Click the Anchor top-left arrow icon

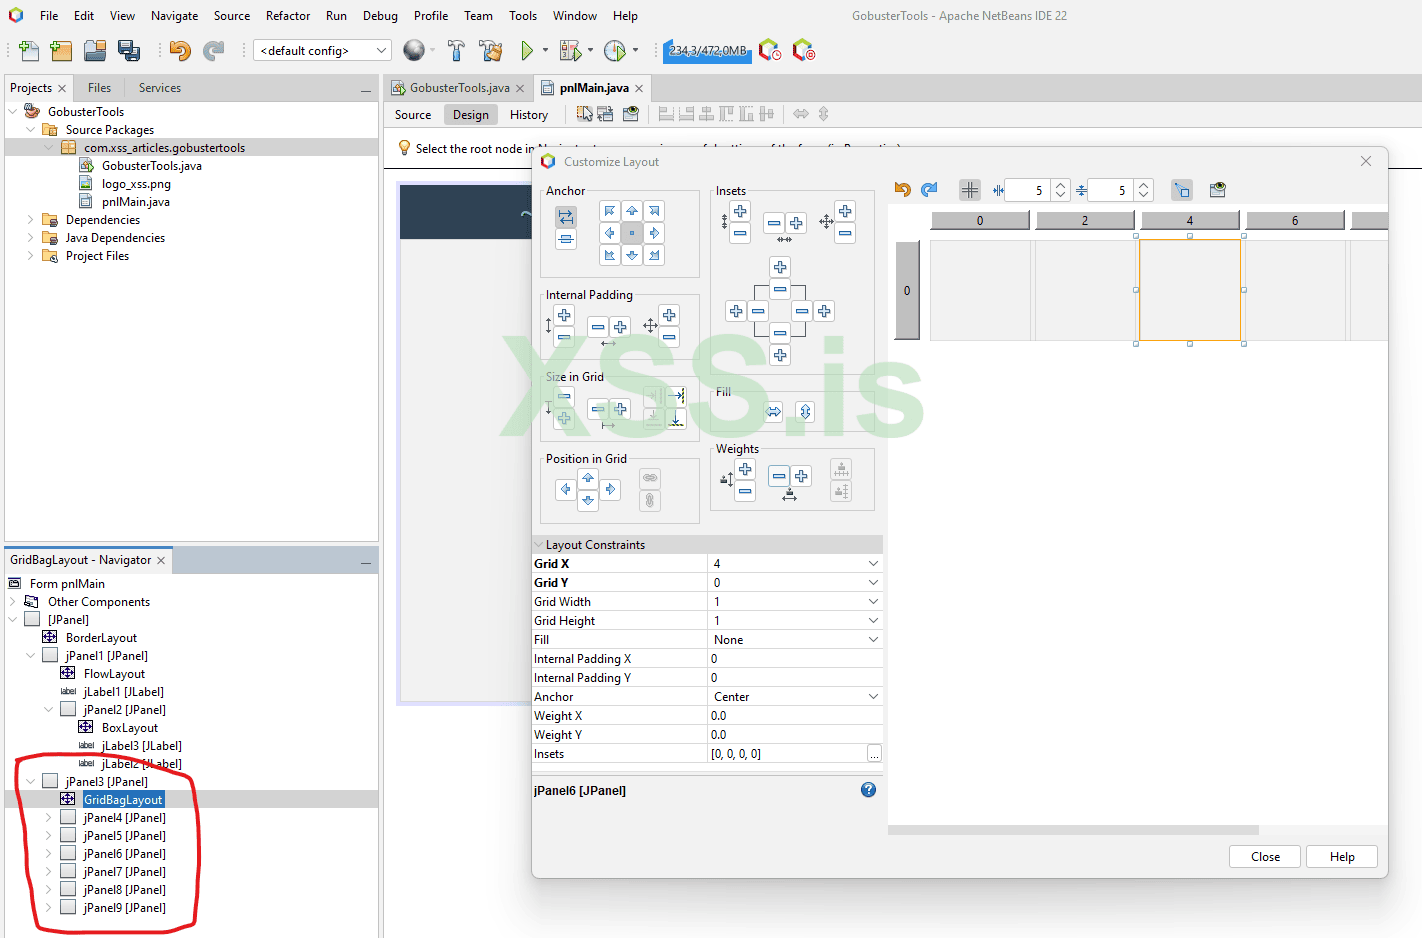pyautogui.click(x=609, y=211)
